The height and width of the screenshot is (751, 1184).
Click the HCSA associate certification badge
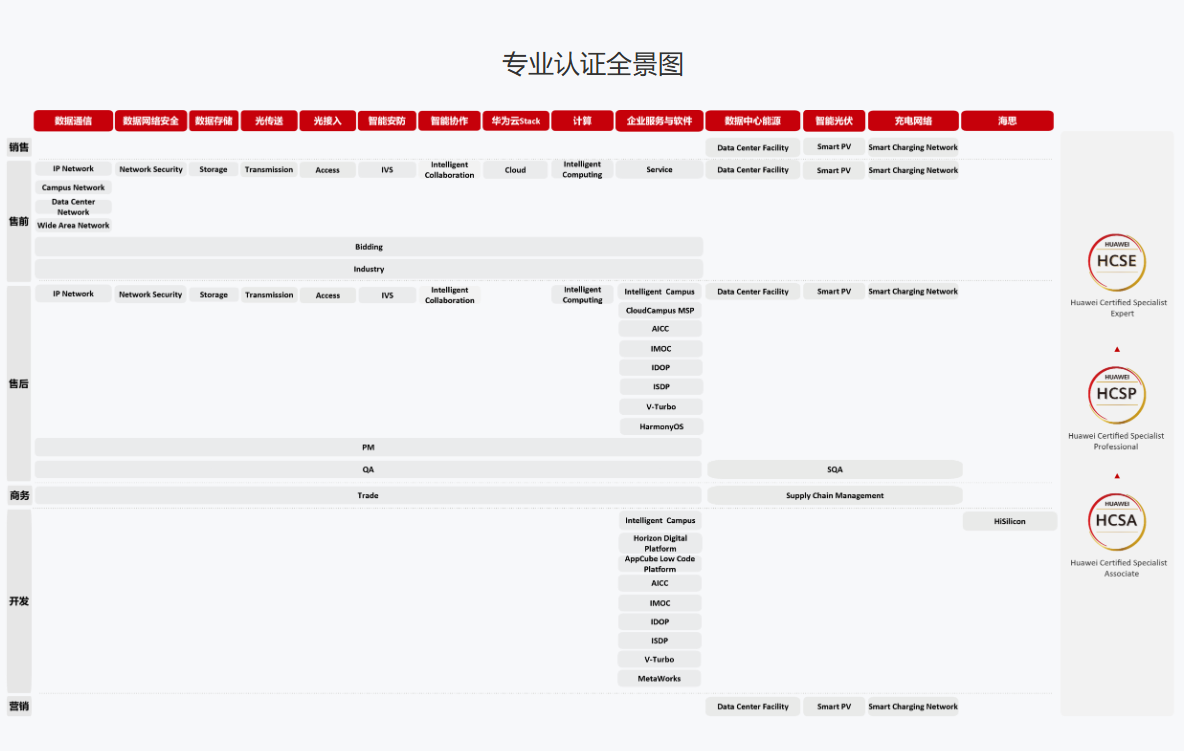1117,521
